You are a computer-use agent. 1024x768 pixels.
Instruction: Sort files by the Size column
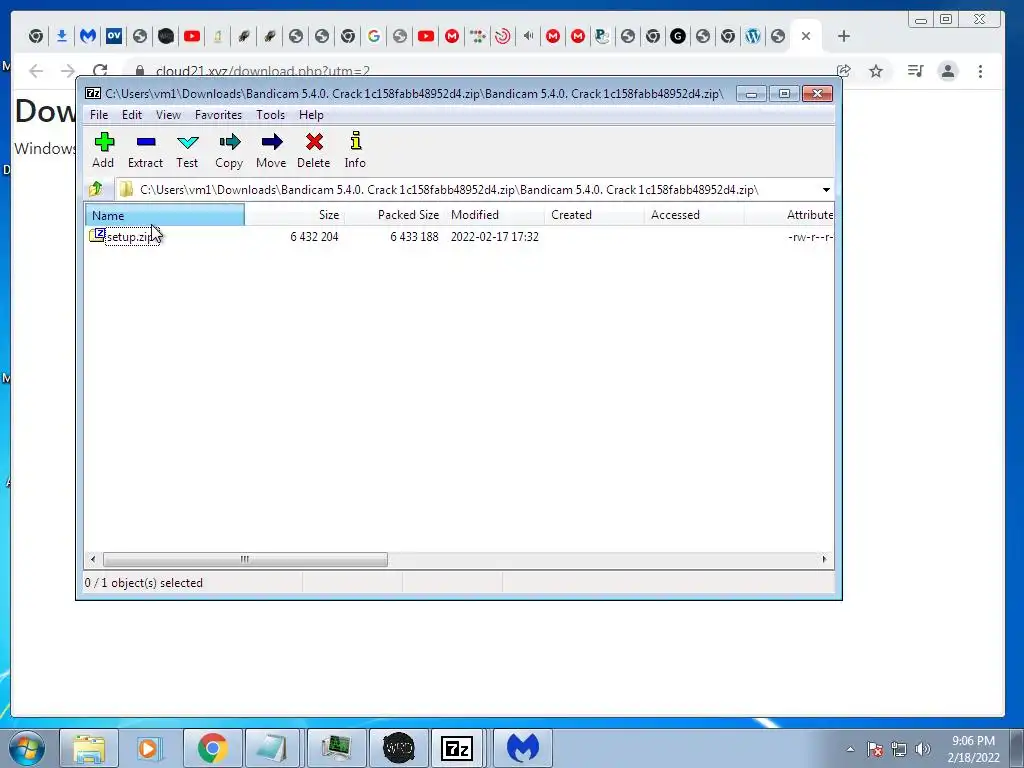(295, 215)
